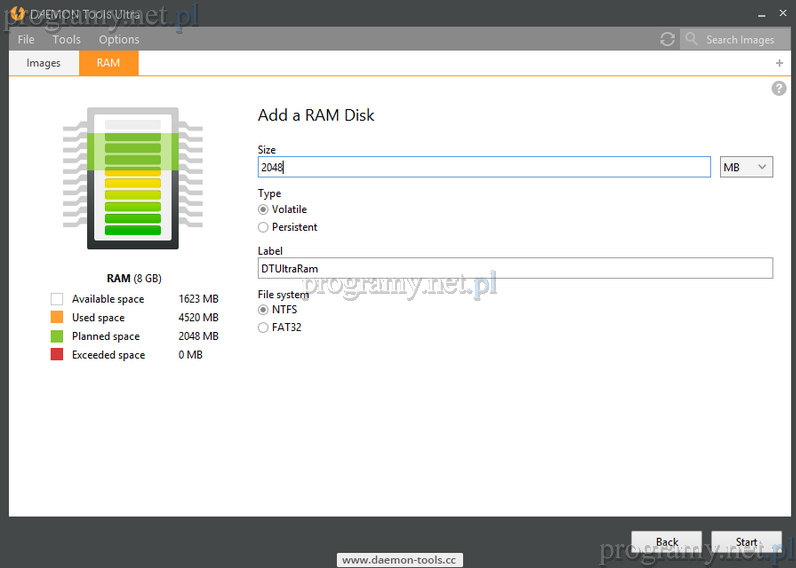Choose NTFS file system
796x568 pixels.
pos(264,310)
